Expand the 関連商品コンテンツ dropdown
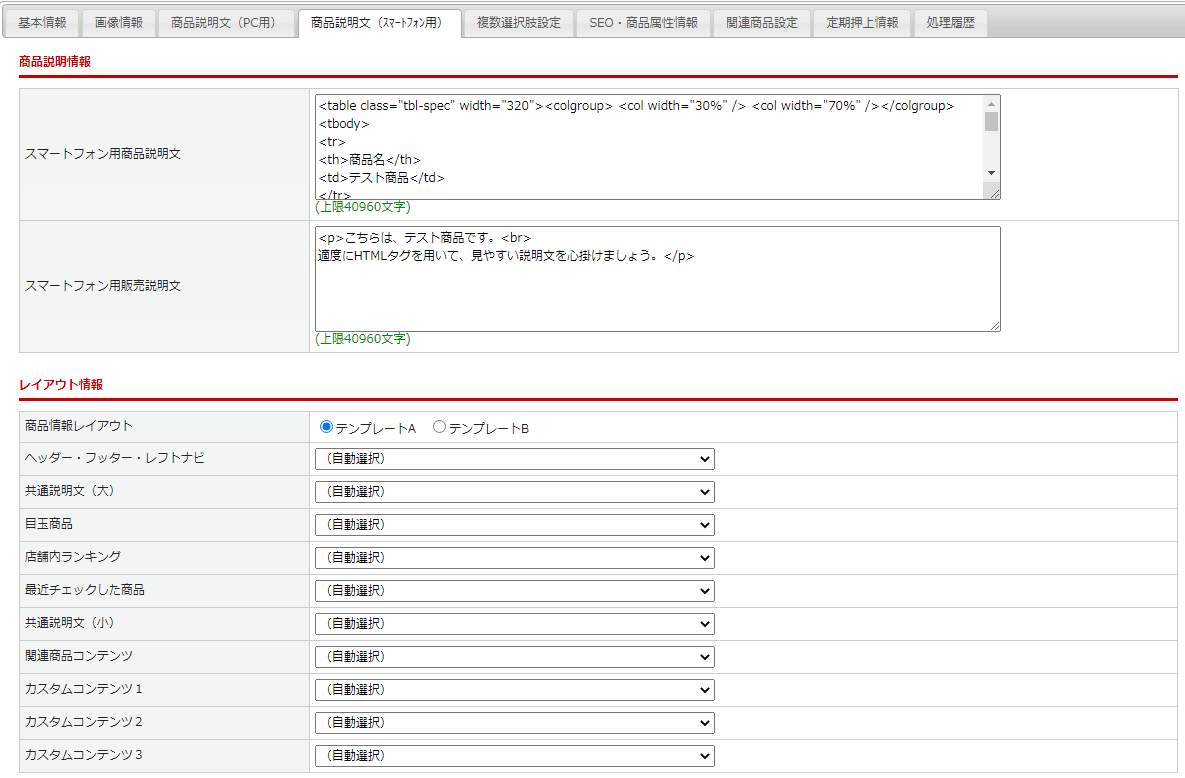Viewport: 1185px width, 778px height. [x=514, y=657]
